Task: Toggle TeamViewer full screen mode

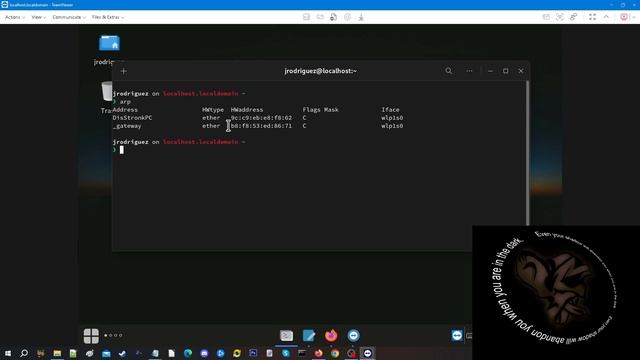Action: pos(593,17)
